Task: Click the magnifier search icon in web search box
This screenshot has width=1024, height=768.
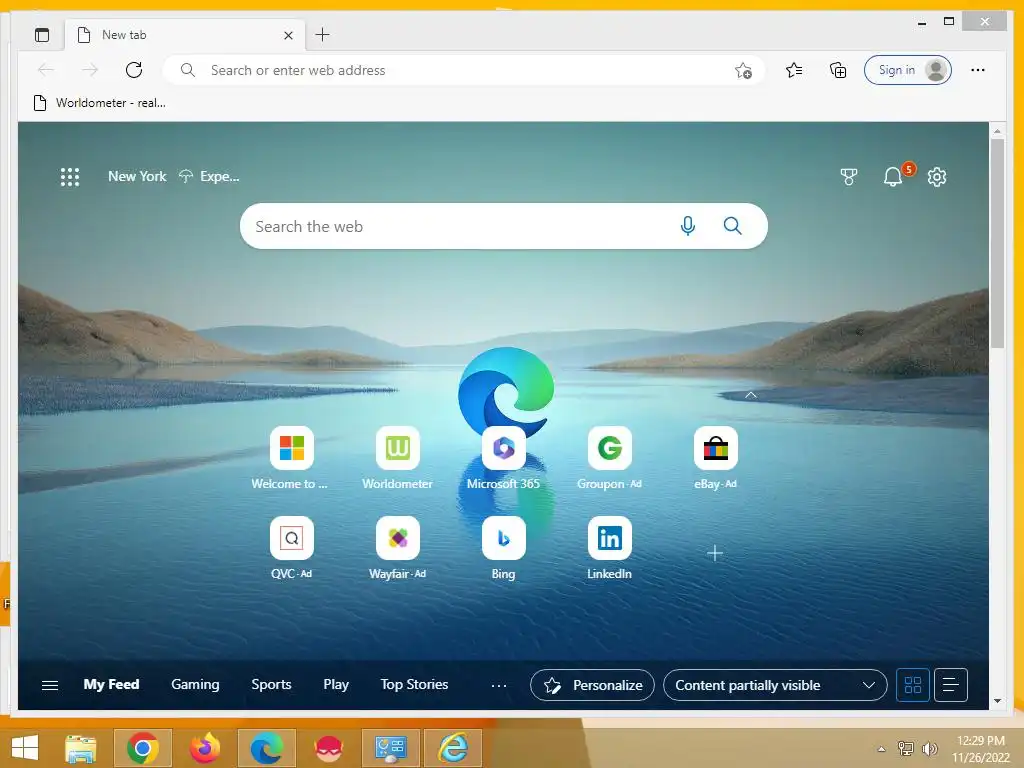Action: point(733,226)
